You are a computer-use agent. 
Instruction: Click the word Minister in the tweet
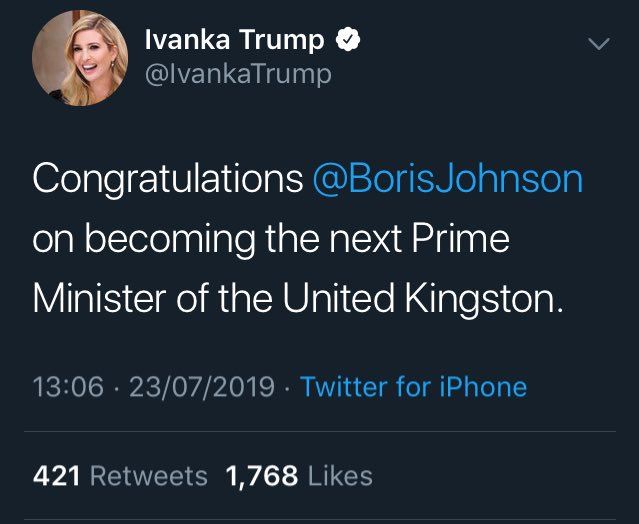pos(99,298)
